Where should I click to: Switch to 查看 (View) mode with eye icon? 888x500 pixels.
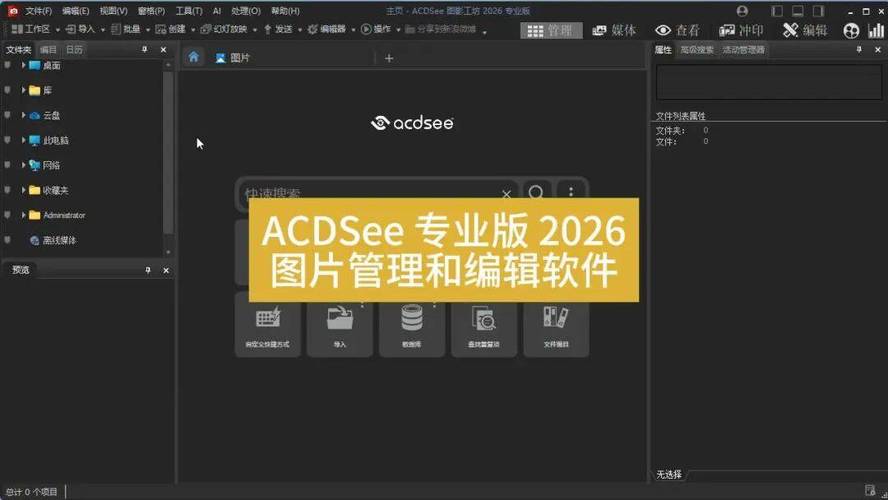coord(678,31)
